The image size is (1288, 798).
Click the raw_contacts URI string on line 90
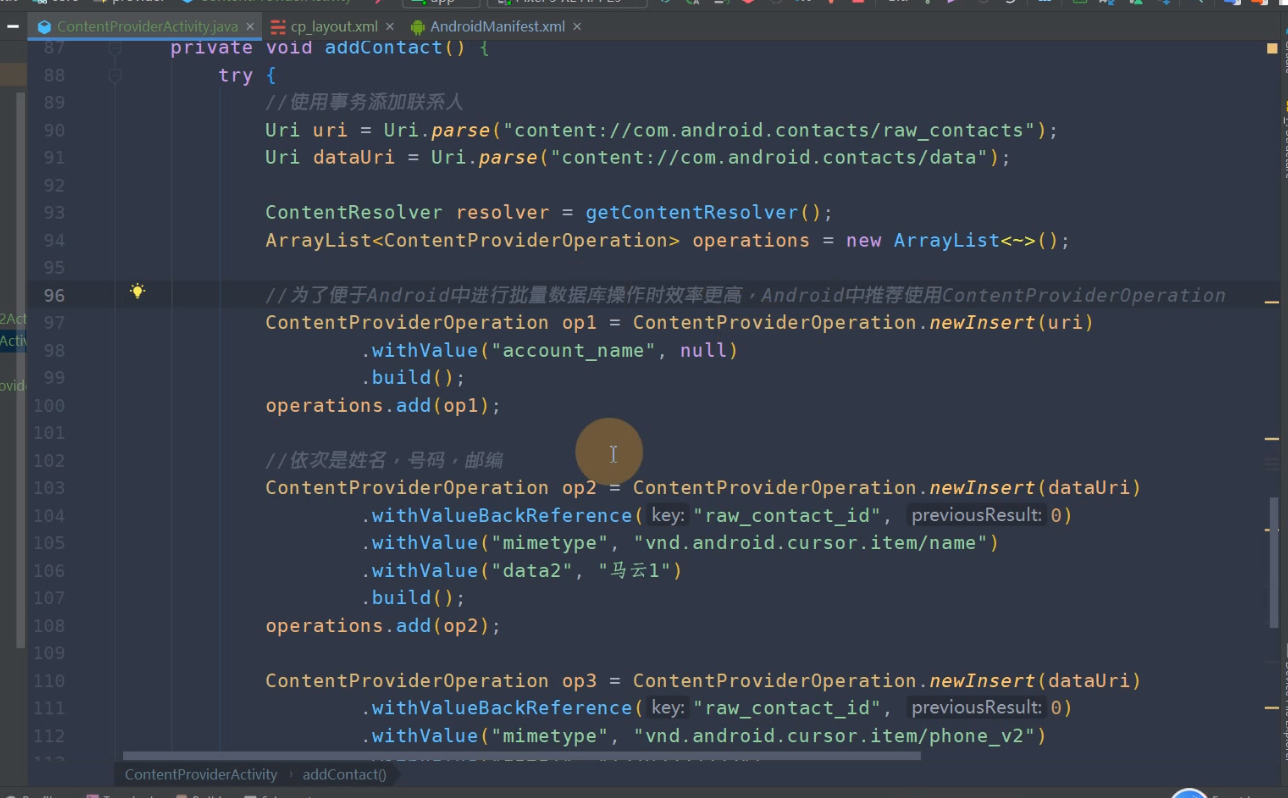(x=770, y=130)
